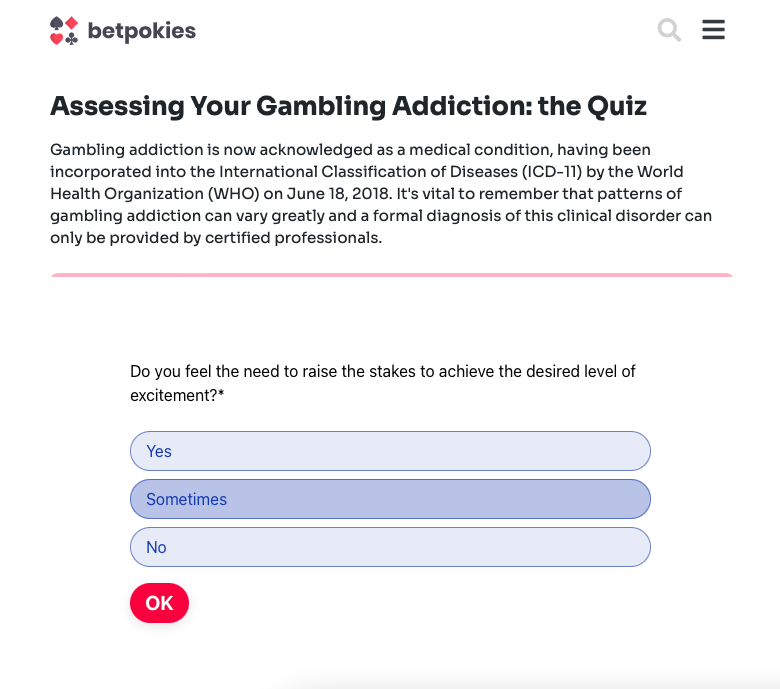780x689 pixels.
Task: Click the betpokies card suits logo icon
Action: [64, 31]
